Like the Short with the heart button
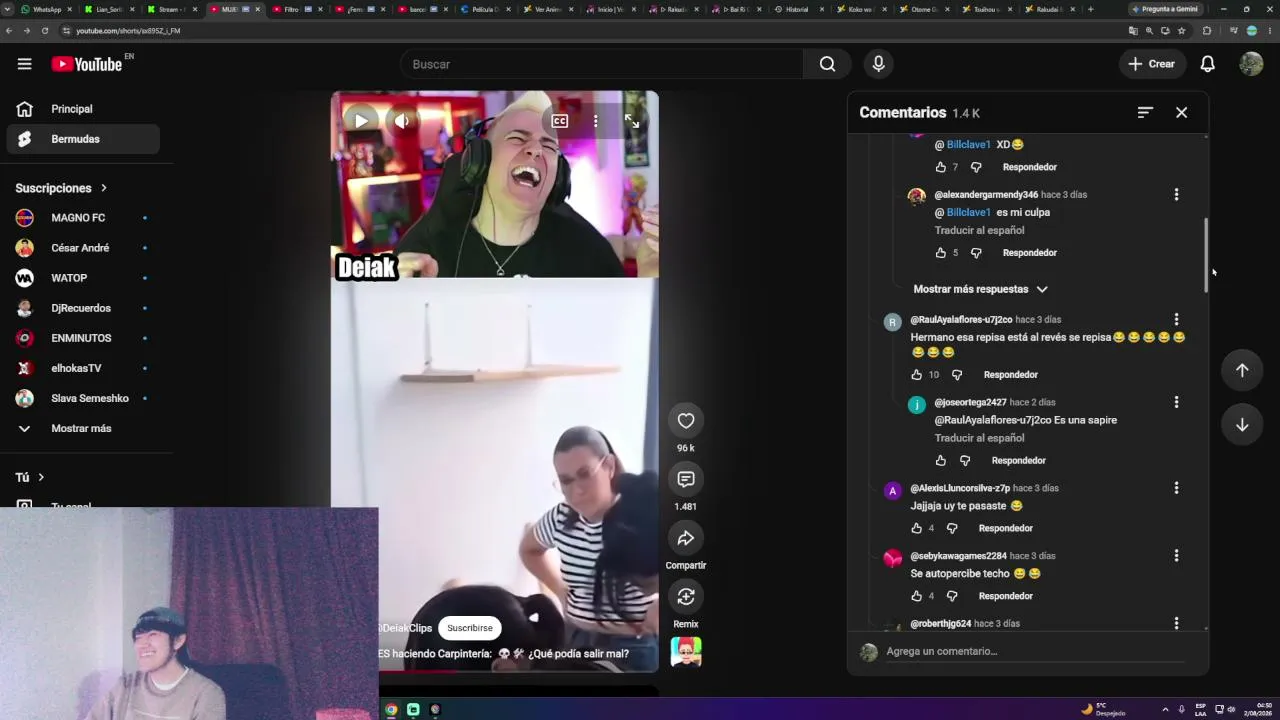 click(686, 421)
